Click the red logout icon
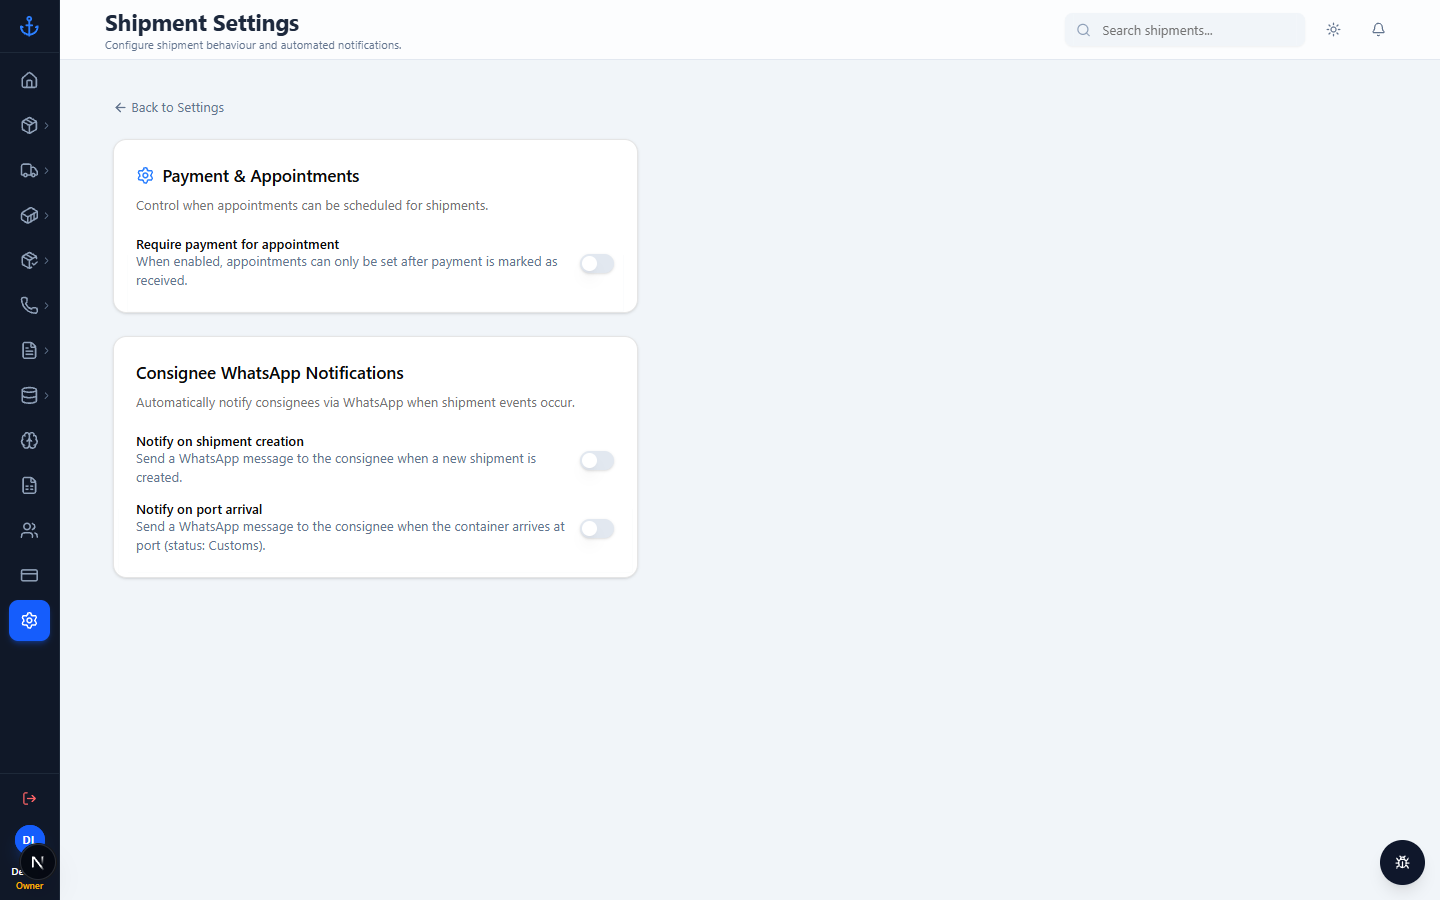Image resolution: width=1440 pixels, height=900 pixels. tap(29, 798)
